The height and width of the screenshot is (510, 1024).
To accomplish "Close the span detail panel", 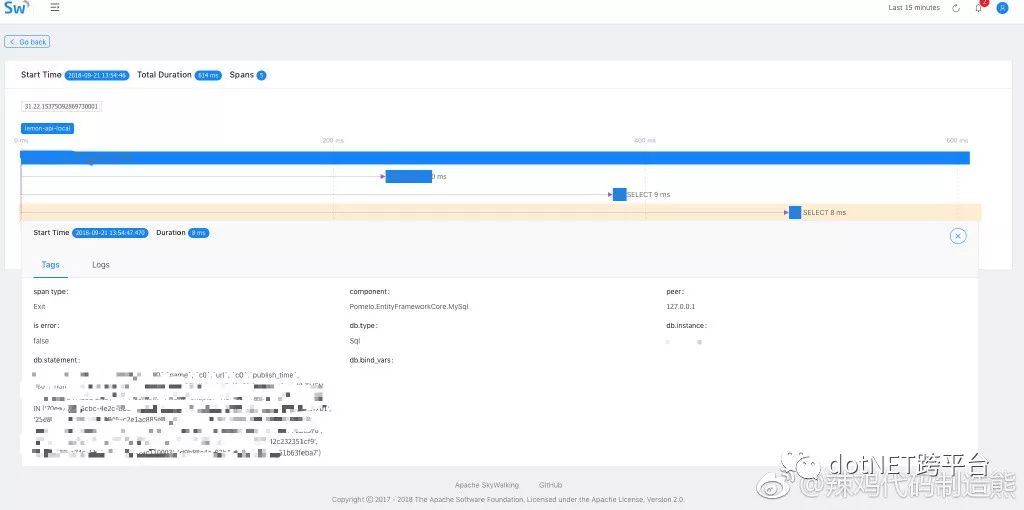I will coord(957,236).
